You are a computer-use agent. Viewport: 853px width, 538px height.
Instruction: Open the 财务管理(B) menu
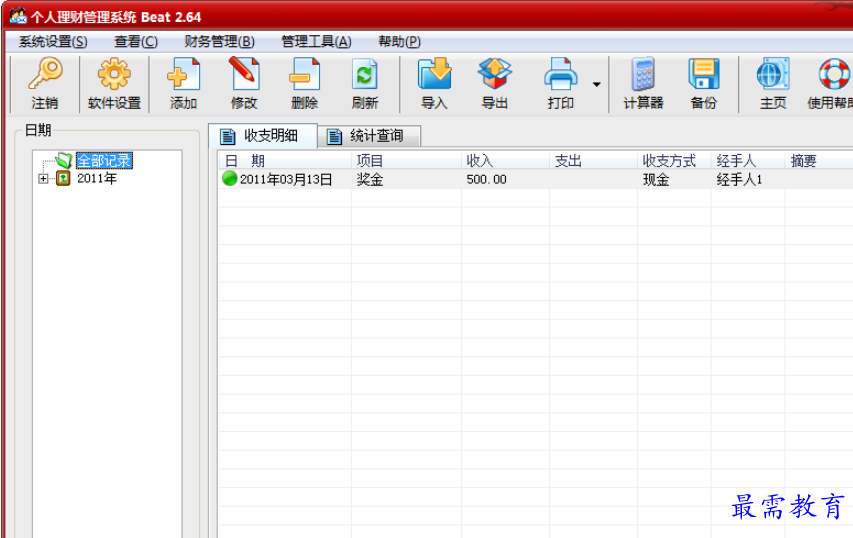point(219,42)
